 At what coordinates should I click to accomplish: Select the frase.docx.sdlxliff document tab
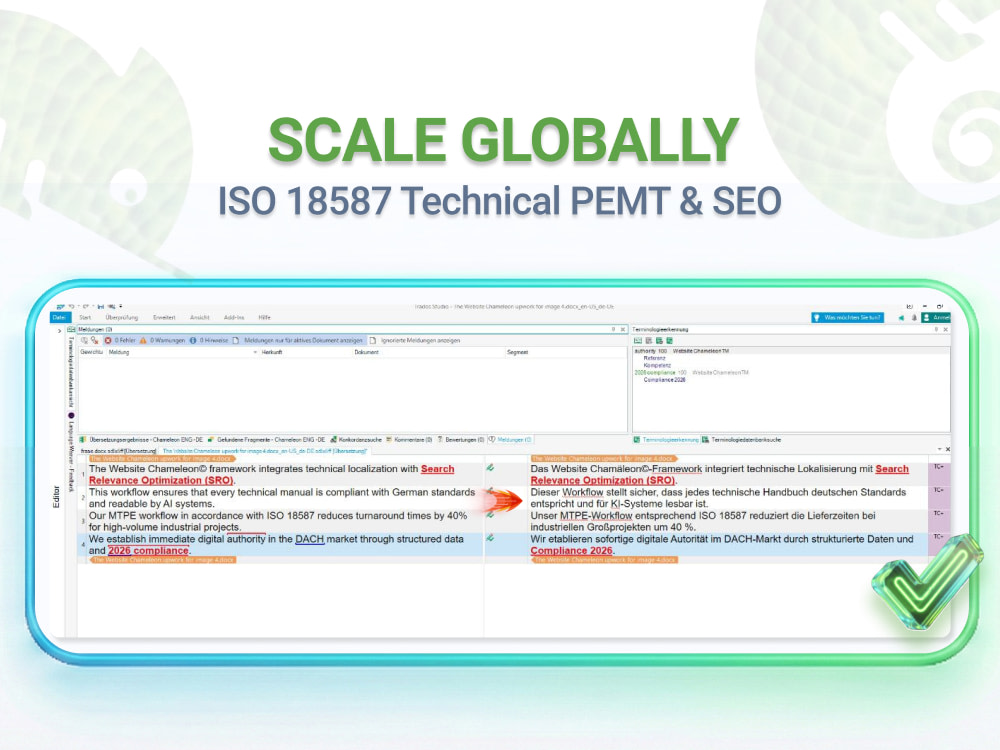pos(118,451)
